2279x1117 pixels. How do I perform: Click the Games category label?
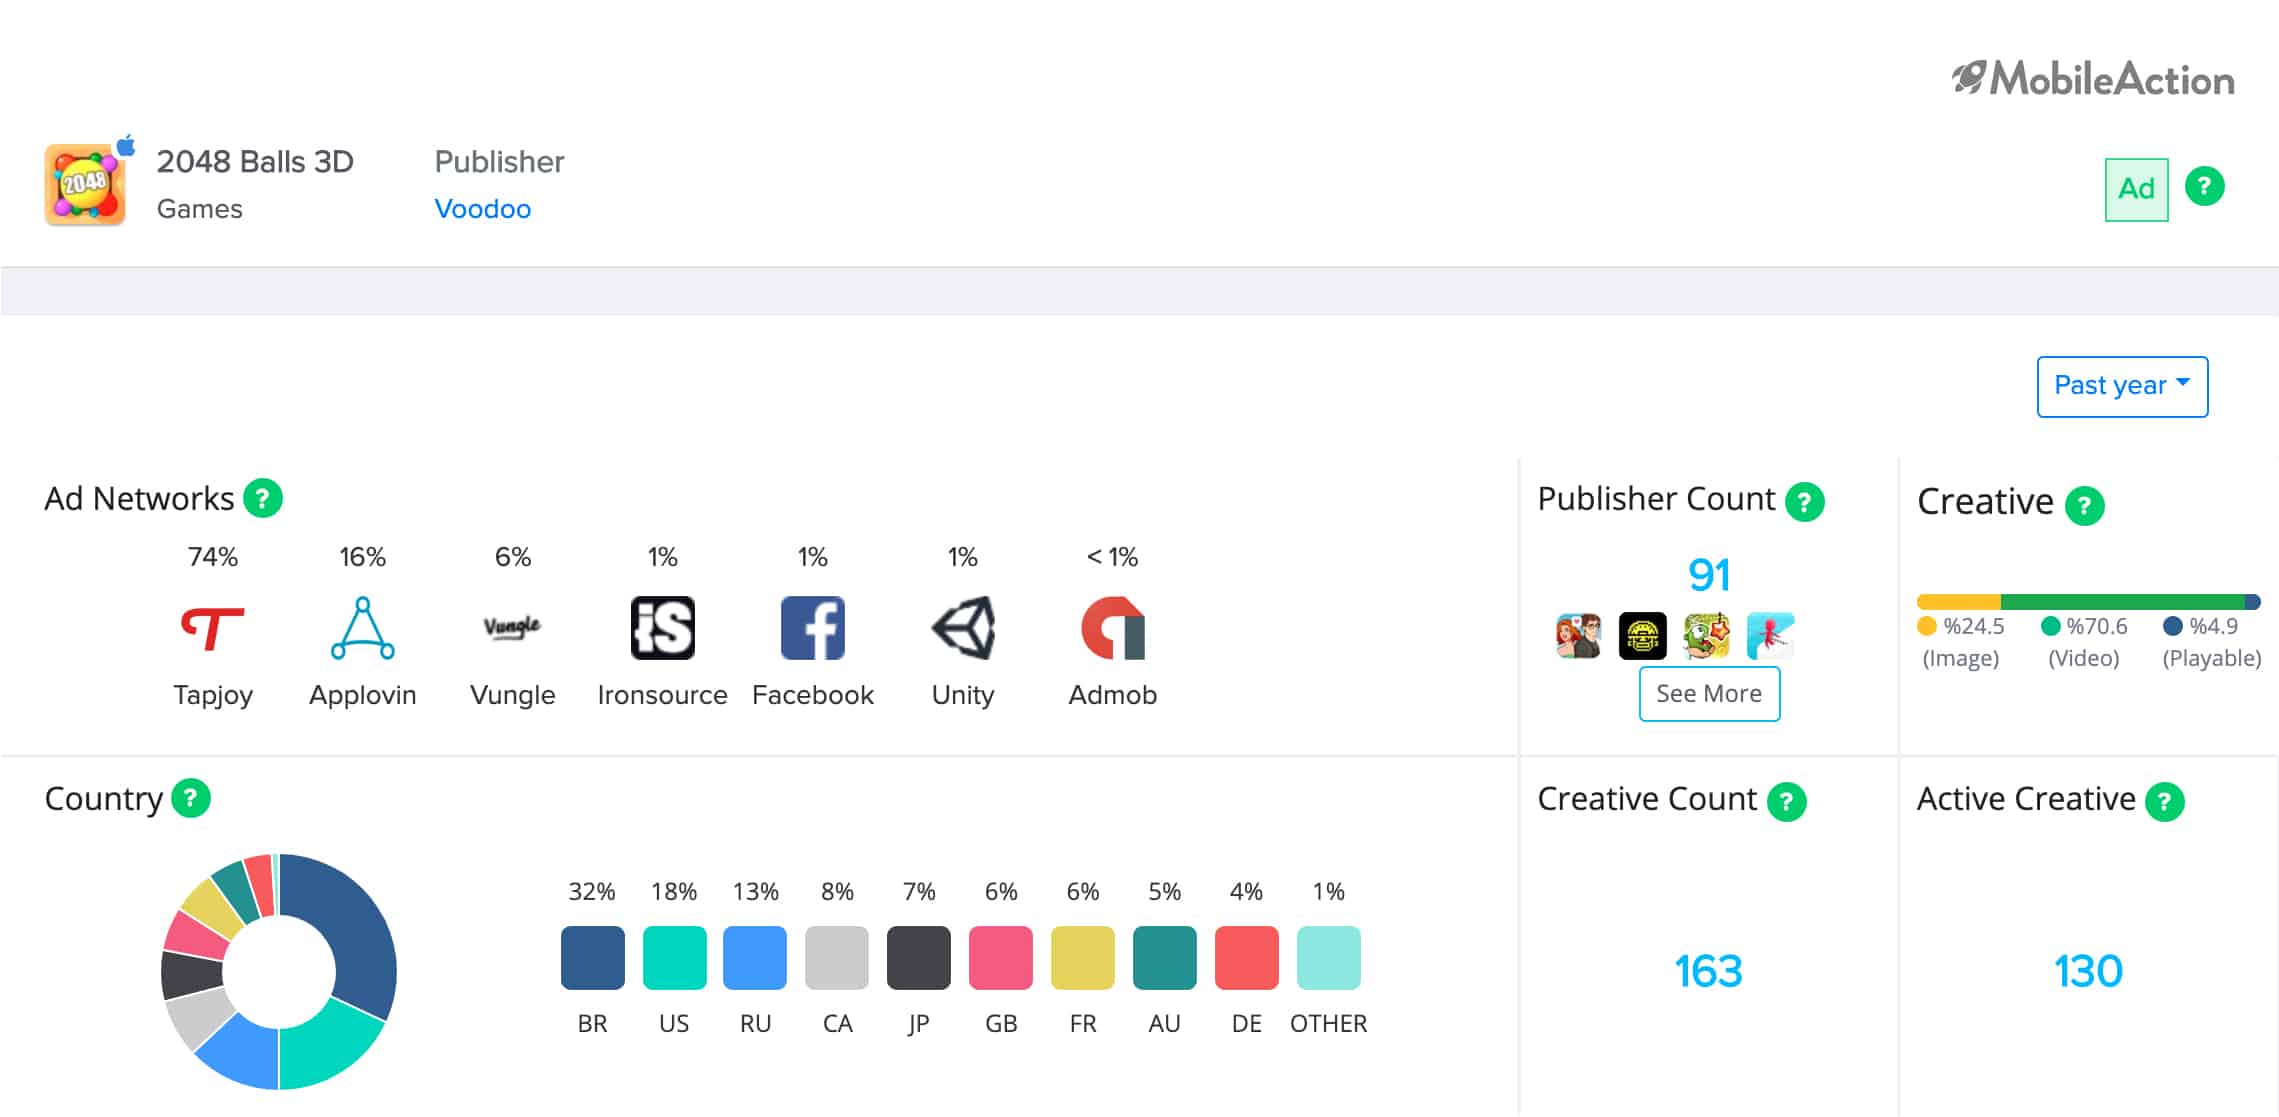point(200,209)
